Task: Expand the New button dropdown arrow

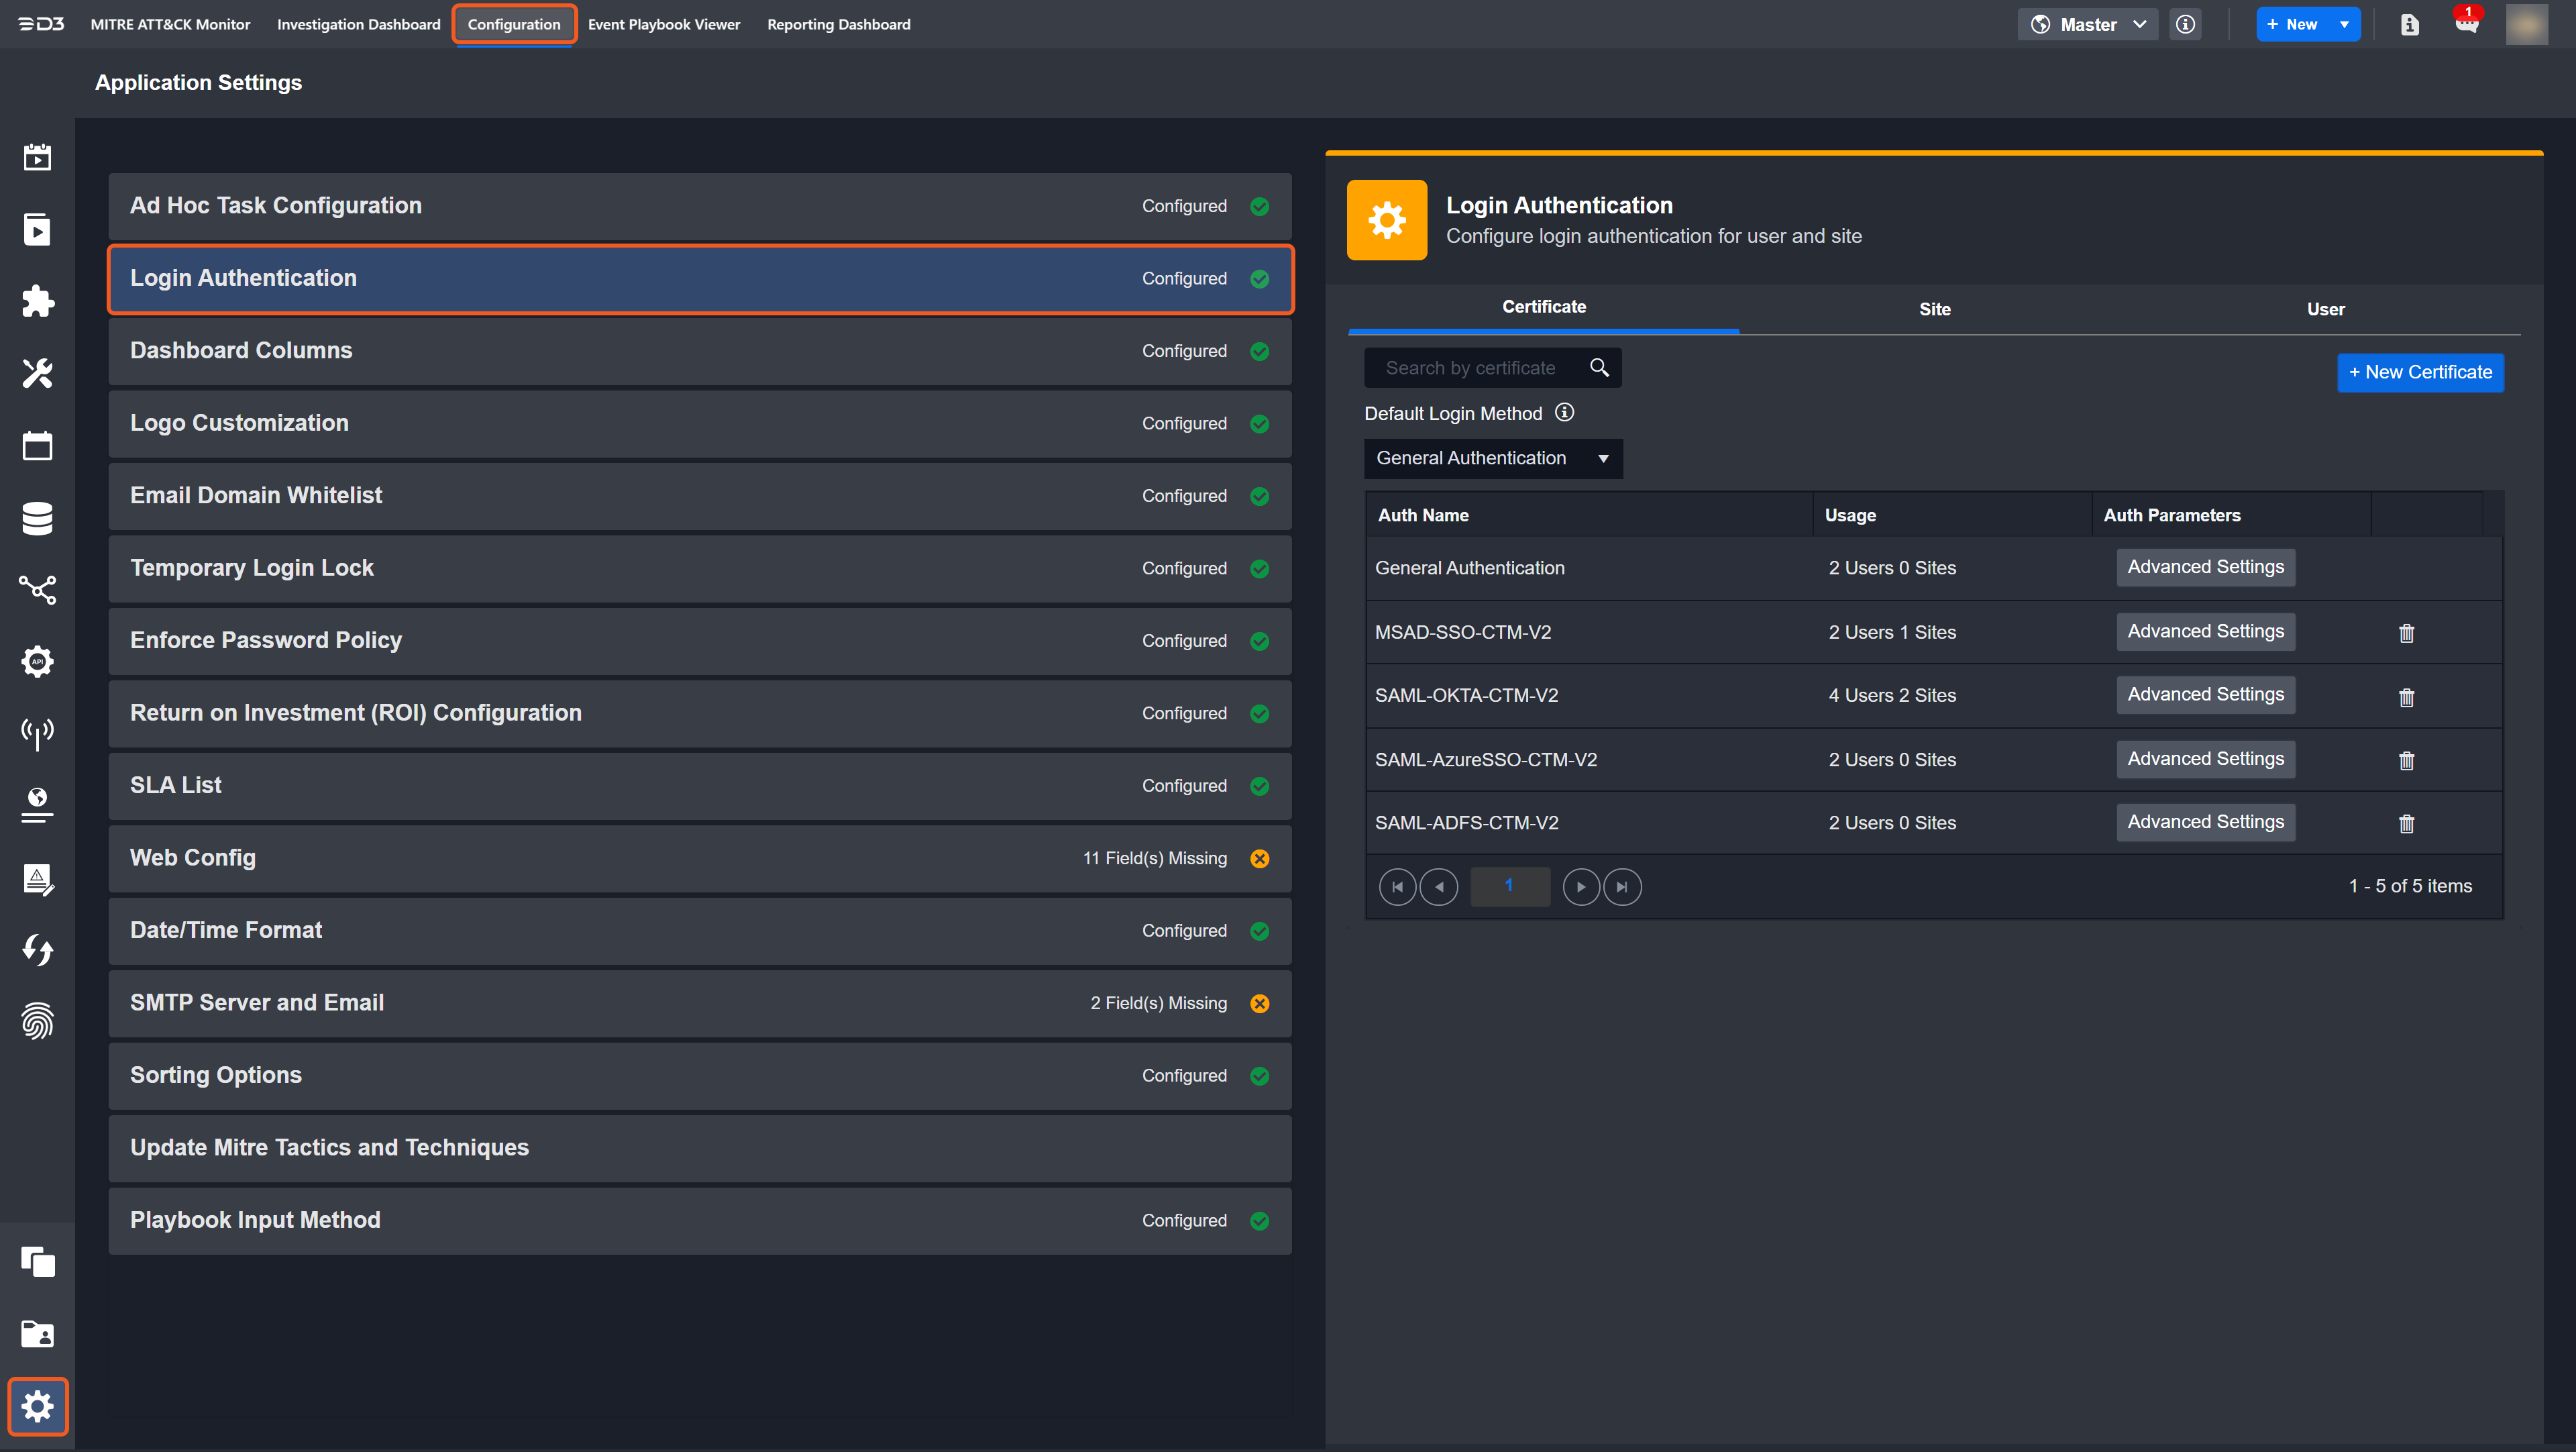Action: [2344, 24]
